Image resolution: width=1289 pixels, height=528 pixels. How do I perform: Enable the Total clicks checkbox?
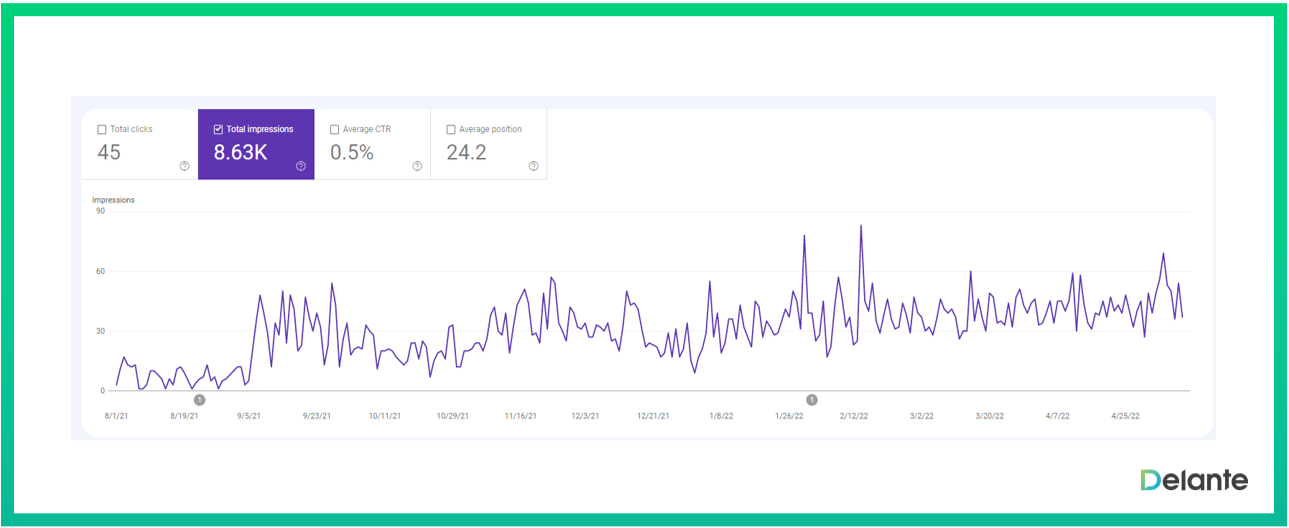[102, 130]
